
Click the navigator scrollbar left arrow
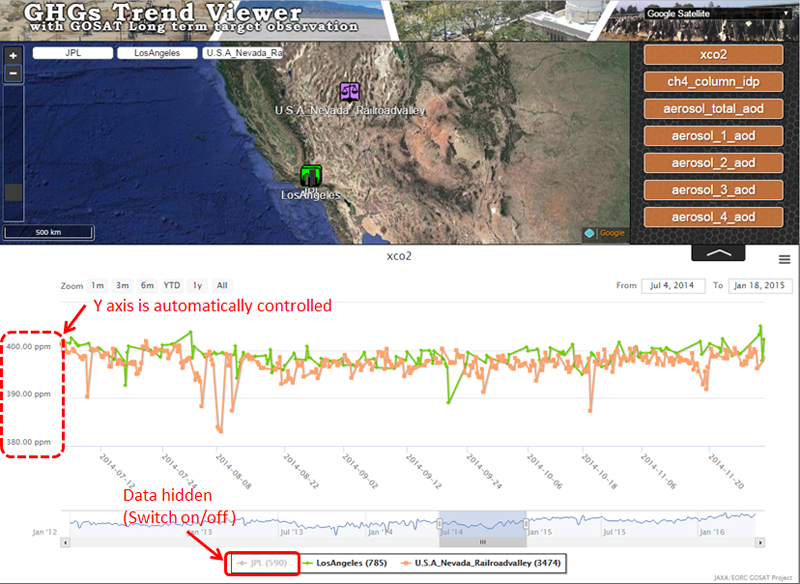tap(65, 542)
